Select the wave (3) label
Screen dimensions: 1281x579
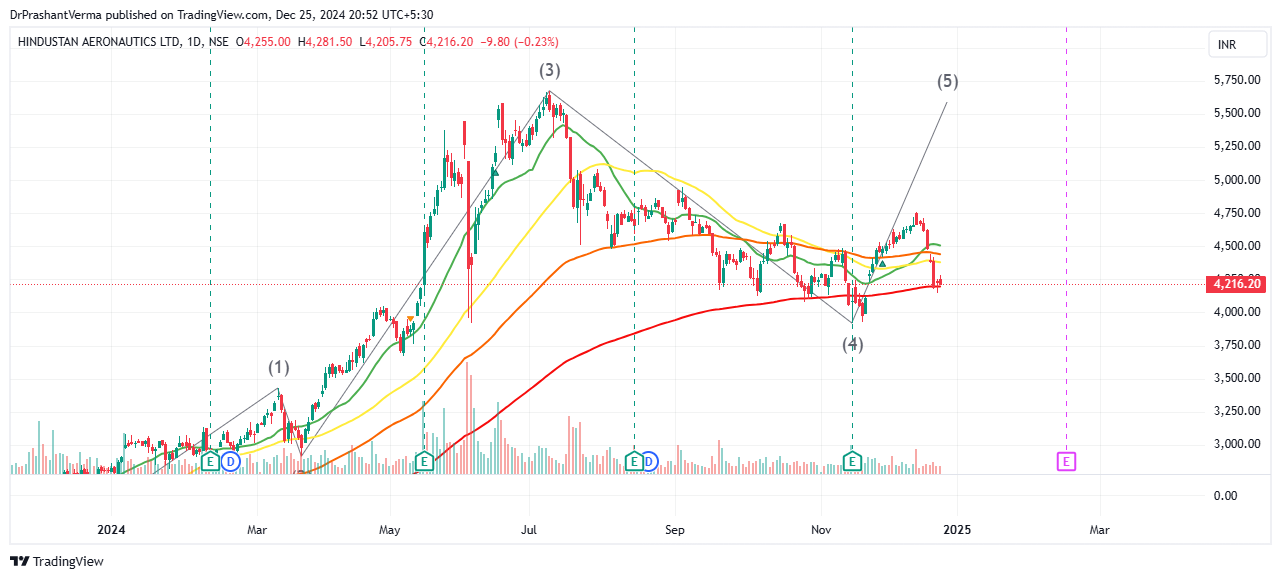(x=550, y=70)
